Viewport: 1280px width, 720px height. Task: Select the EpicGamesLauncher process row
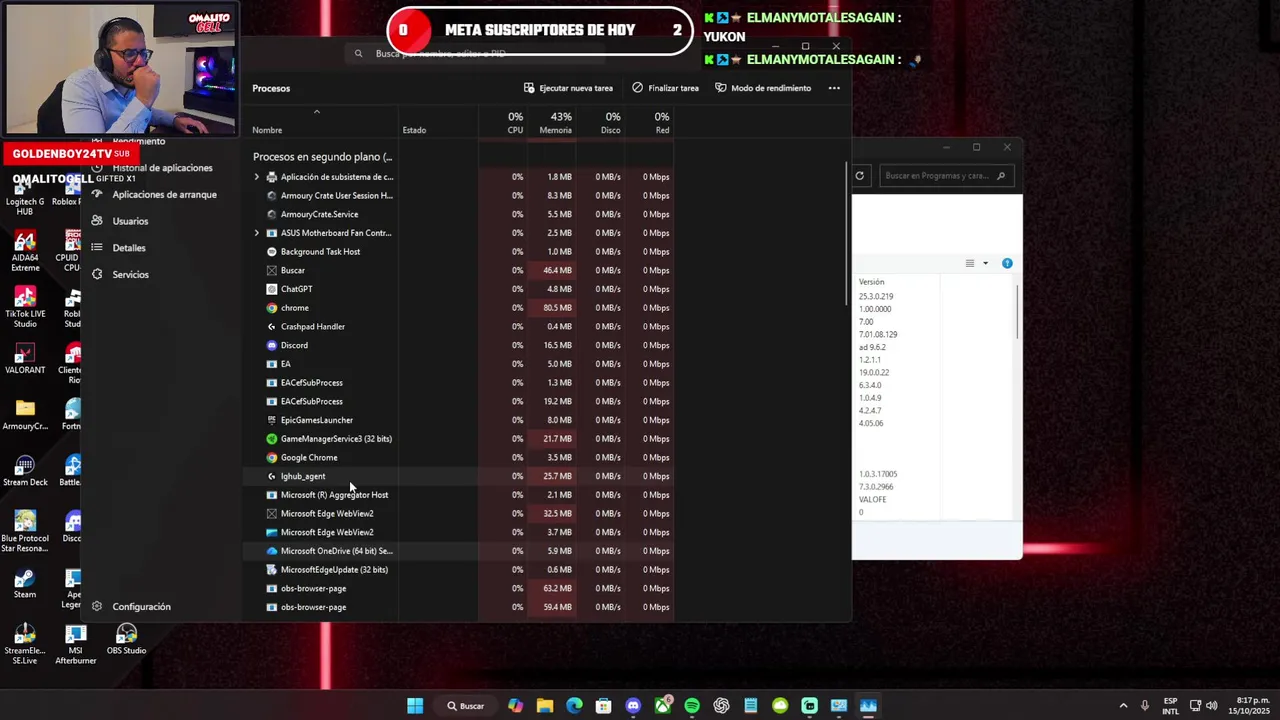(460, 420)
